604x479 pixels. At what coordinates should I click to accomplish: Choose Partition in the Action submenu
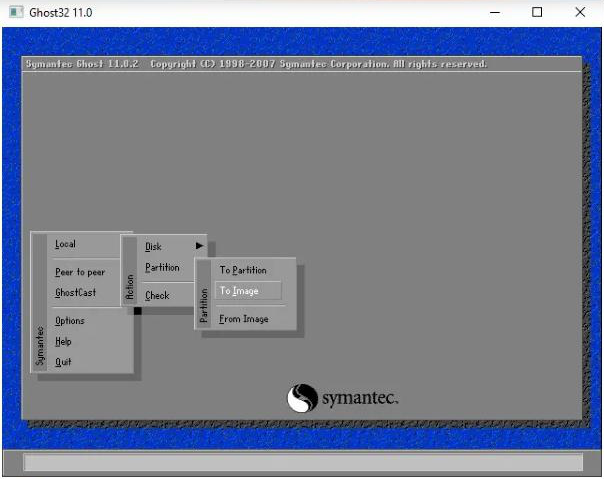[162, 268]
